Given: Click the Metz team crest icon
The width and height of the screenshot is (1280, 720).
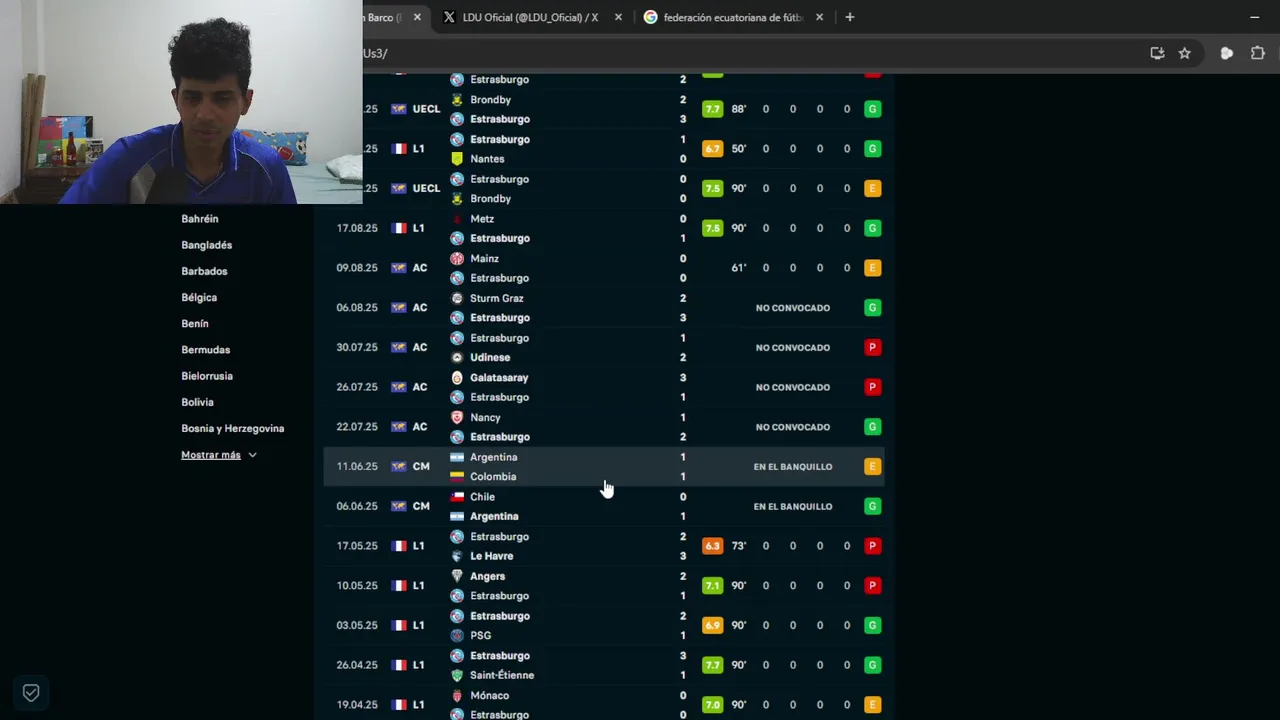Looking at the screenshot, I should (457, 219).
